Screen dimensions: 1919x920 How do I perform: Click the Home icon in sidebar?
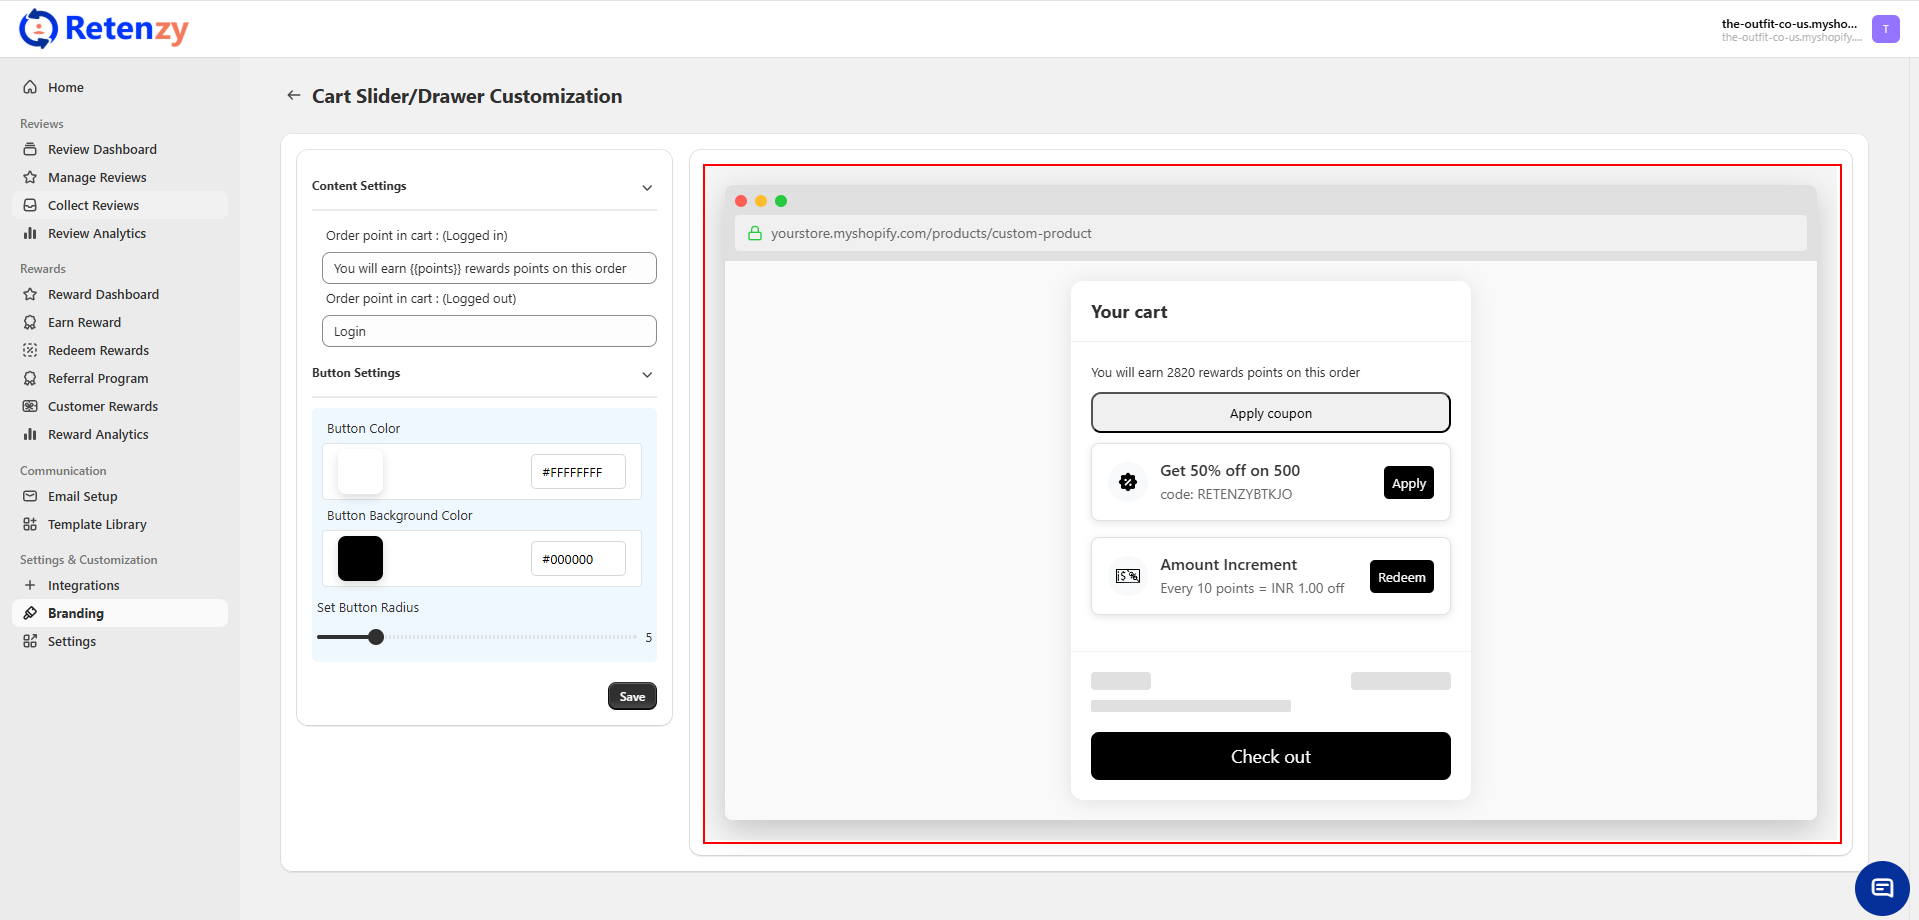tap(30, 88)
